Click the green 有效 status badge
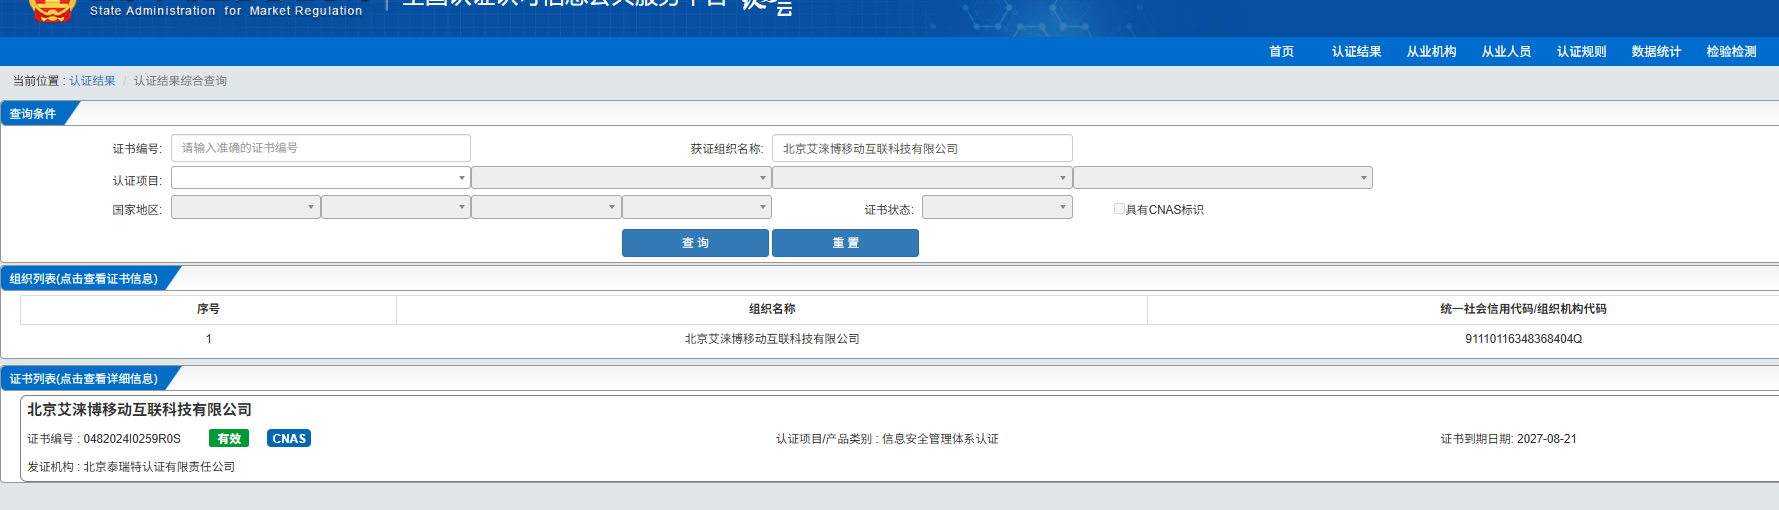 [229, 438]
